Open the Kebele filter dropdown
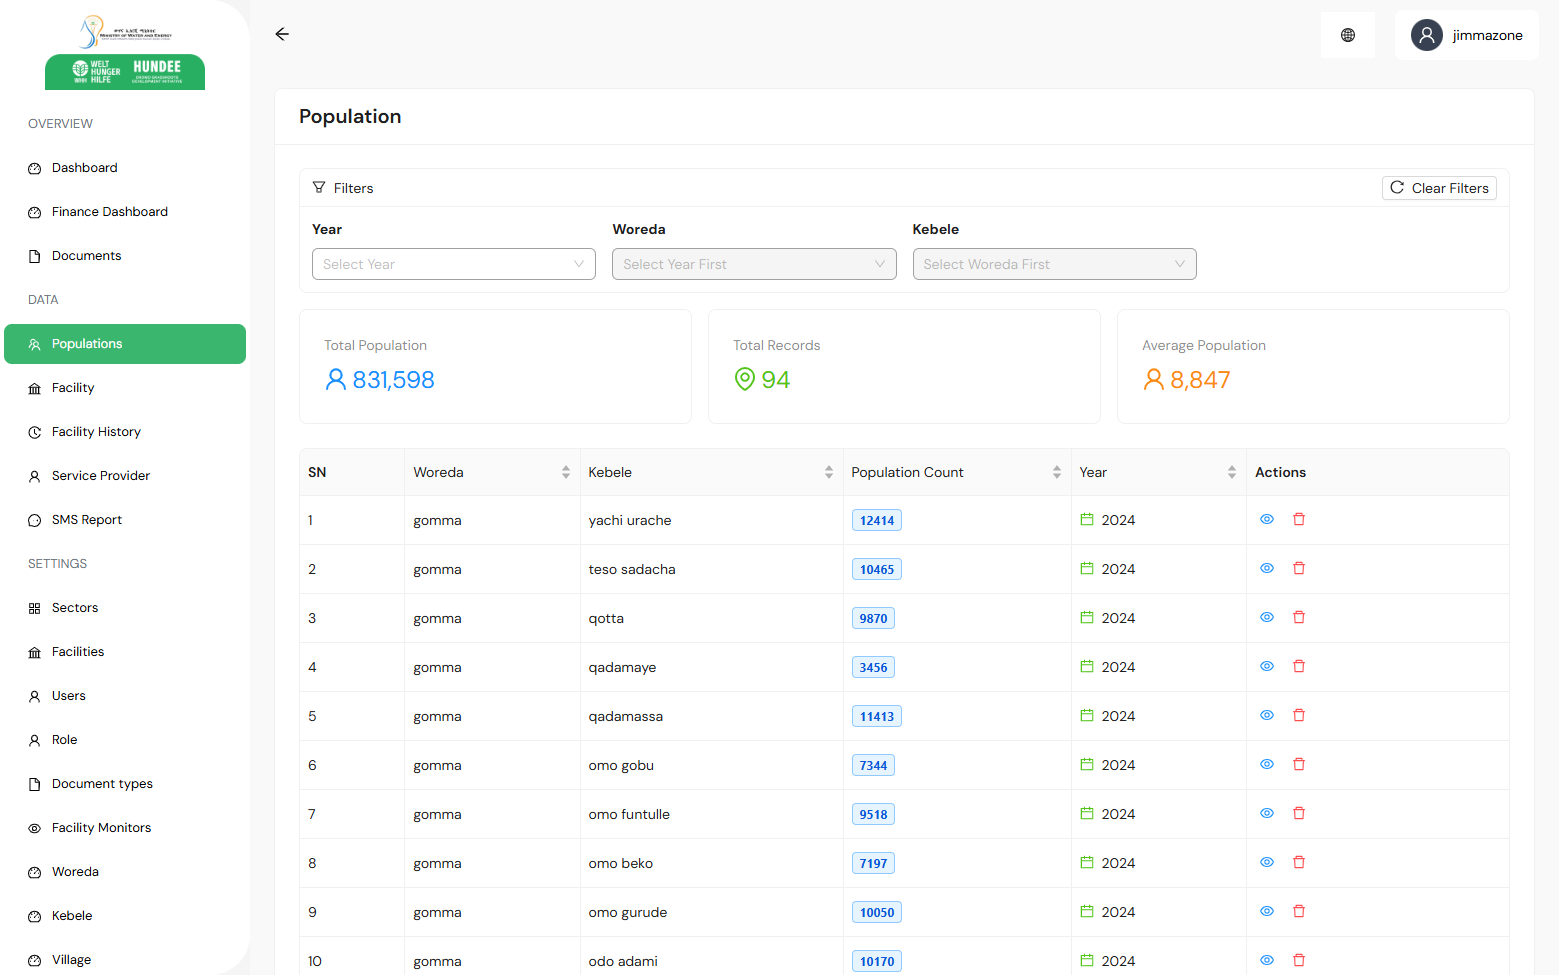This screenshot has height=975, width=1559. [1053, 264]
